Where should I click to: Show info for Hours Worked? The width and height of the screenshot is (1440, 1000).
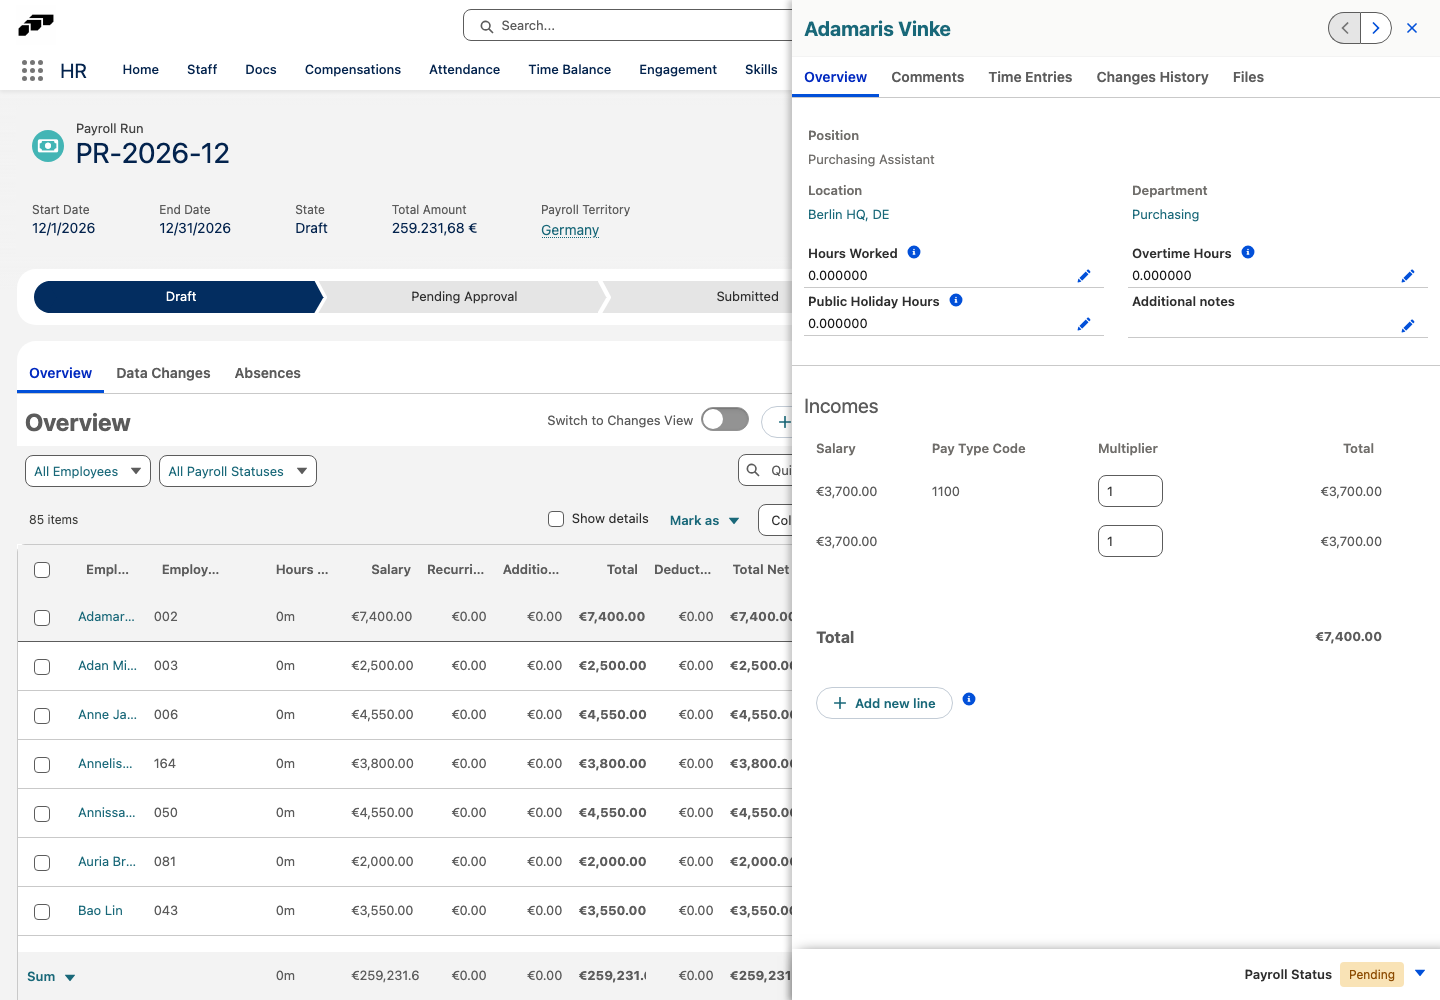(x=914, y=252)
